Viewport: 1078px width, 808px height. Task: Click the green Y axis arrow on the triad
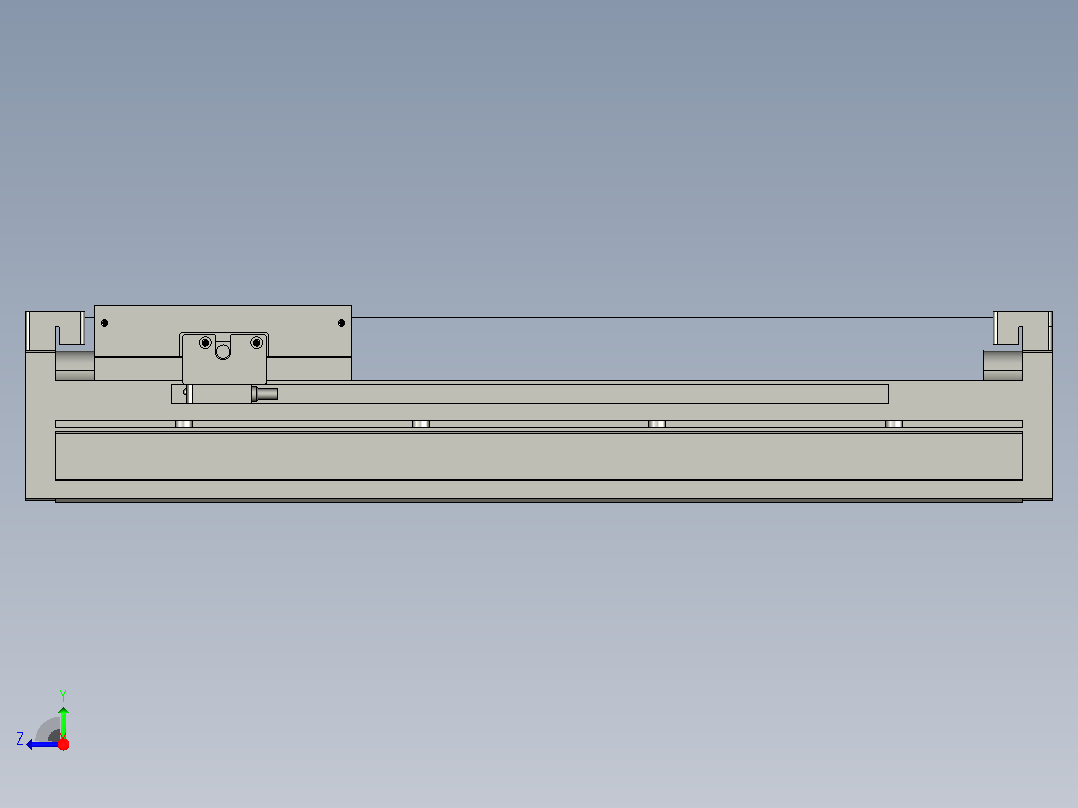point(63,722)
